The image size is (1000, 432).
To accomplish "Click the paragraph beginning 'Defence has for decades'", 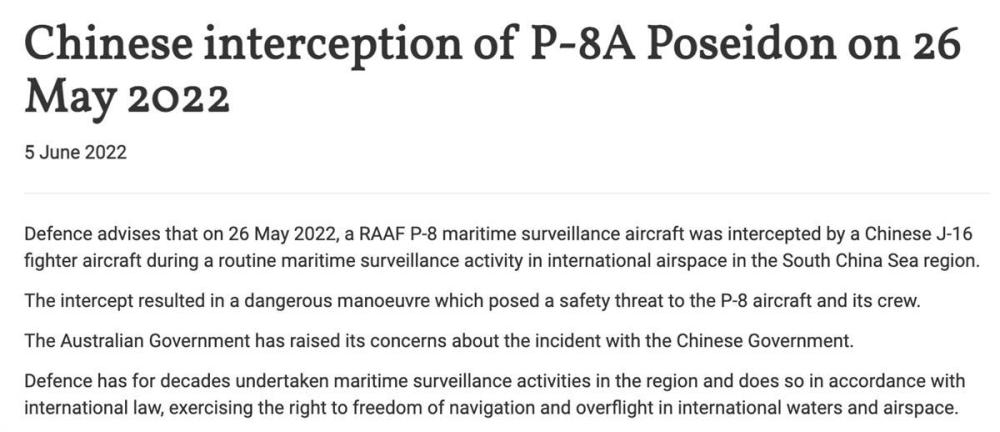I will [494, 394].
